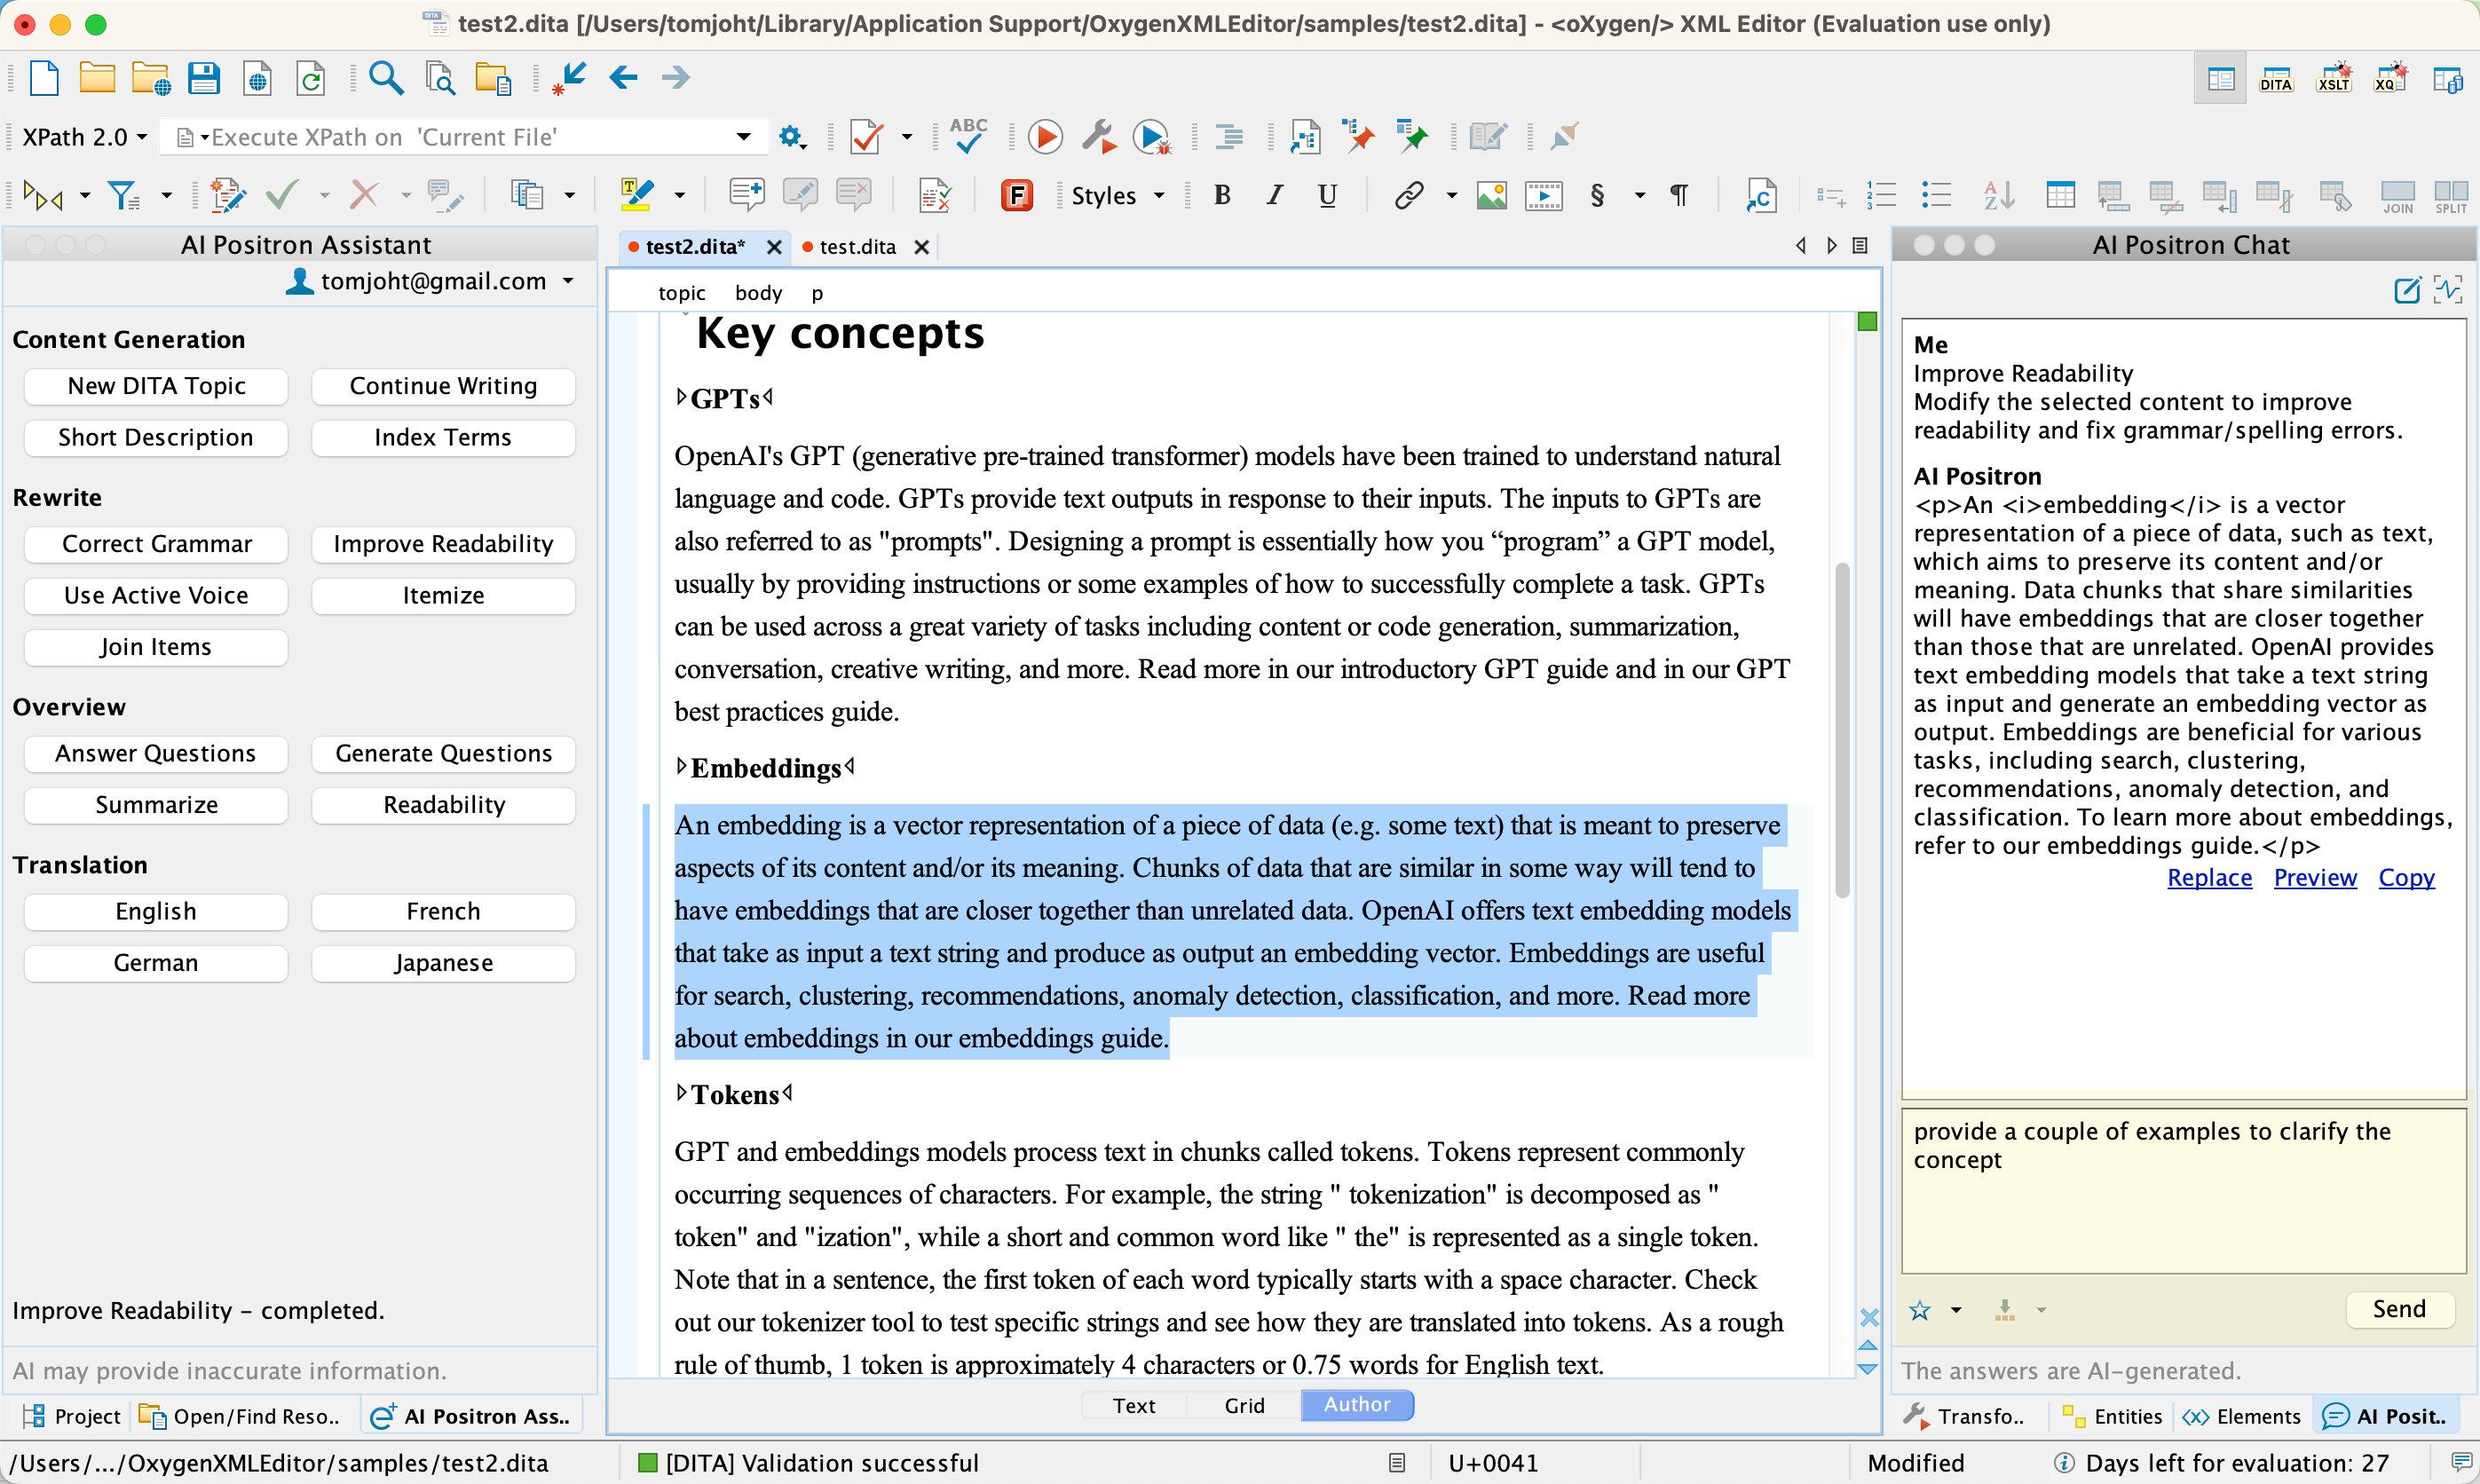Insert unordered bullet list icon
Screen dimensions: 2480x1484
click(x=1936, y=195)
